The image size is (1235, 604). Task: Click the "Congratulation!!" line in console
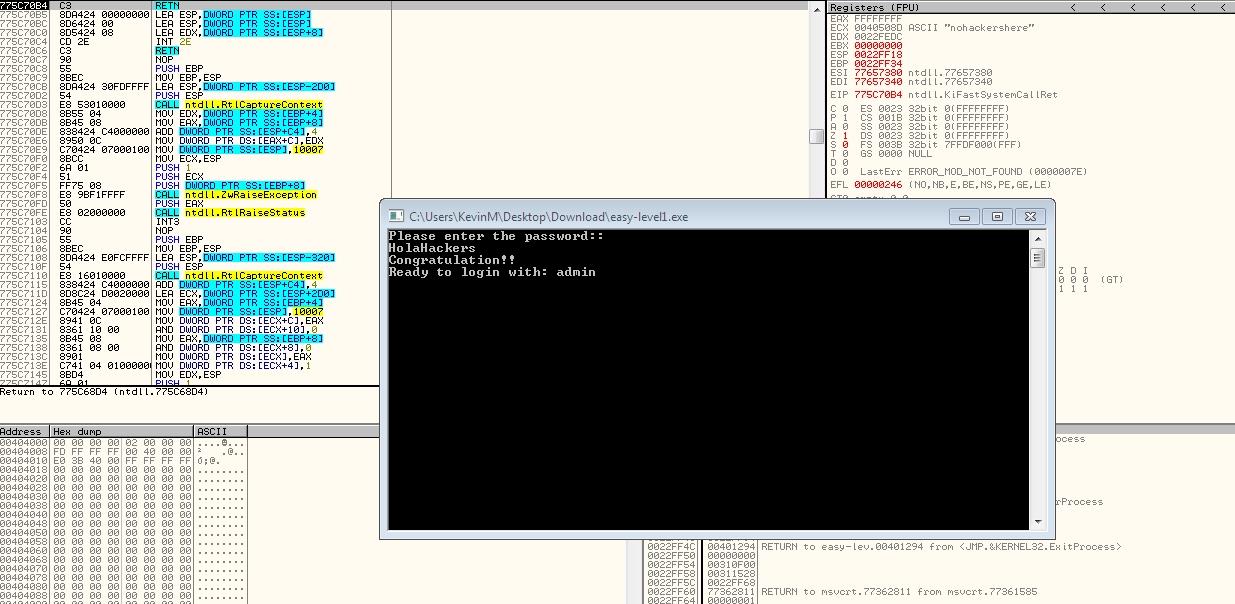click(x=452, y=260)
